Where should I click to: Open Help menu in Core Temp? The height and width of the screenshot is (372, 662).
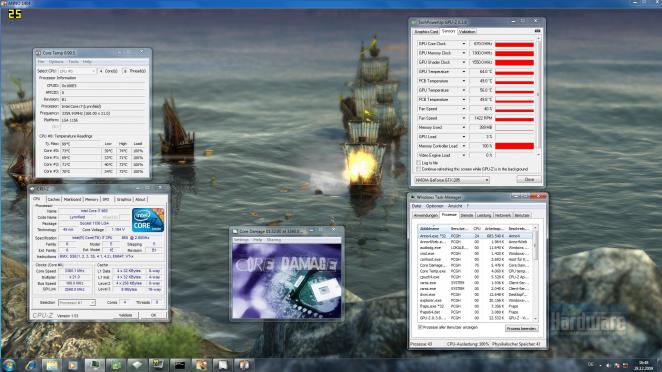(x=87, y=62)
